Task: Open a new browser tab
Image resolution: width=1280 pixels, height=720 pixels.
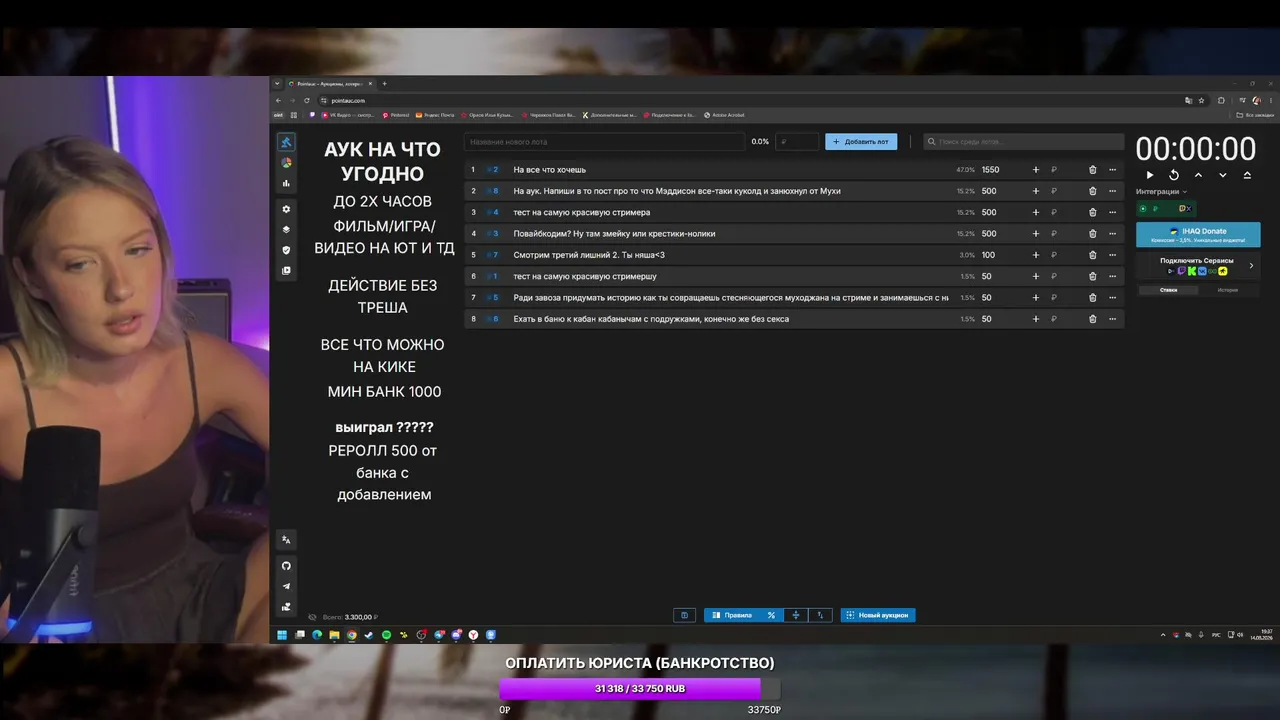Action: point(384,84)
